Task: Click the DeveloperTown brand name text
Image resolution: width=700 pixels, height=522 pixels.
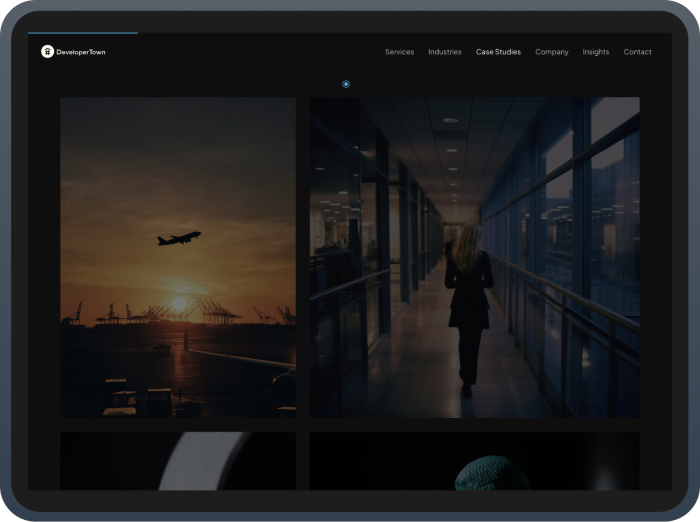Action: (x=81, y=52)
